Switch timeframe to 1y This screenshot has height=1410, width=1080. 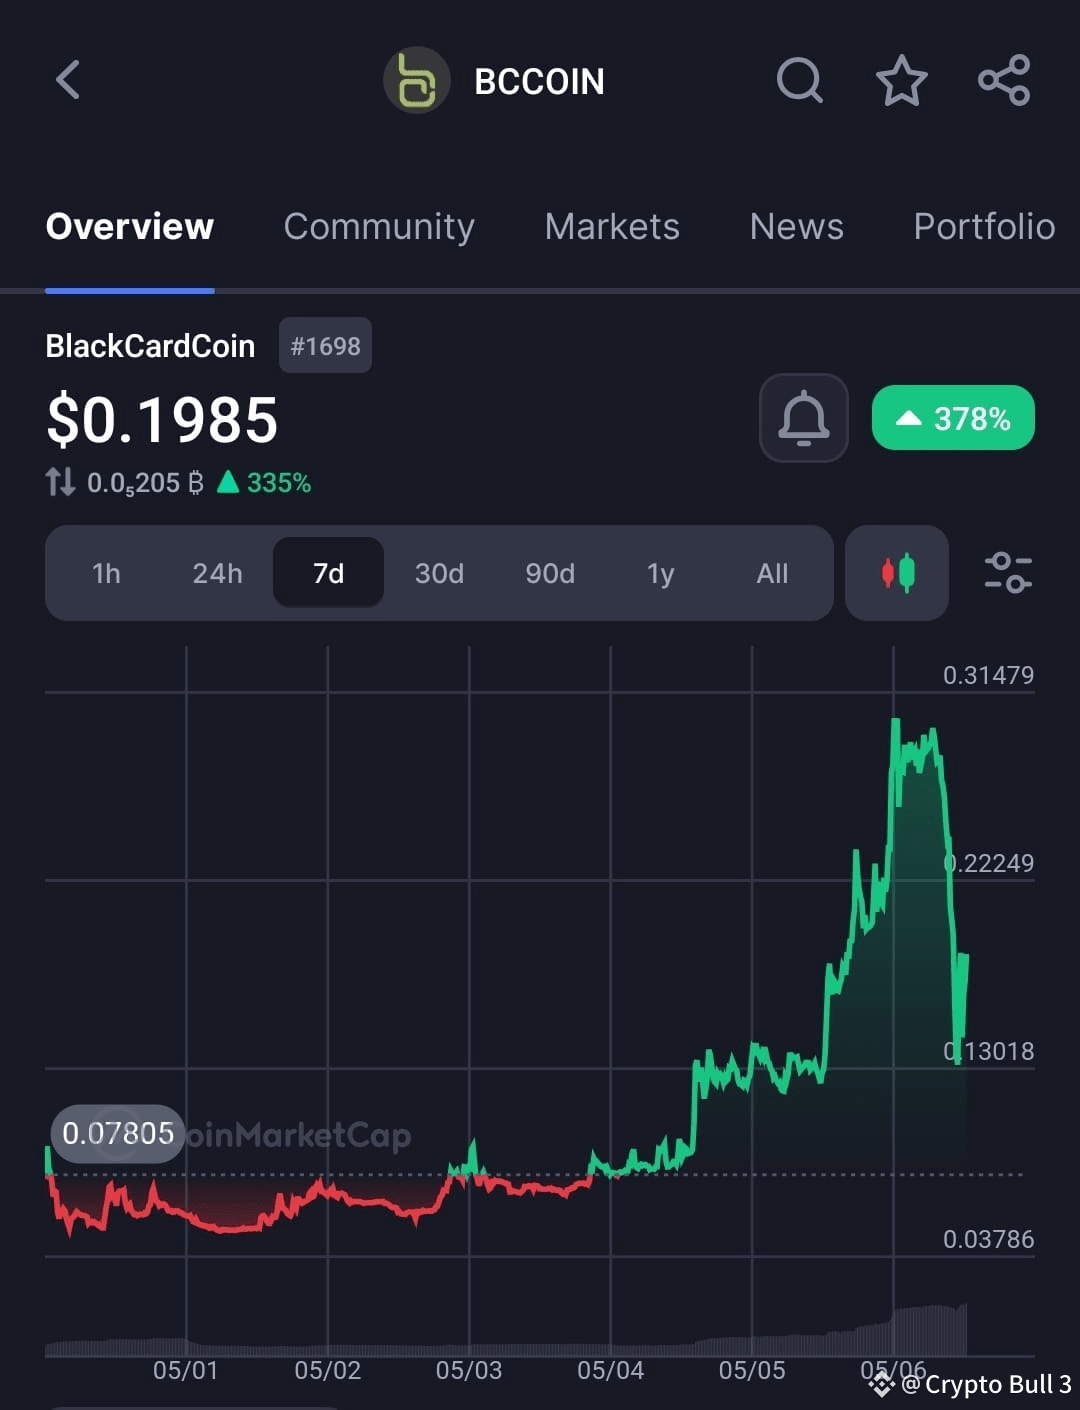click(660, 573)
